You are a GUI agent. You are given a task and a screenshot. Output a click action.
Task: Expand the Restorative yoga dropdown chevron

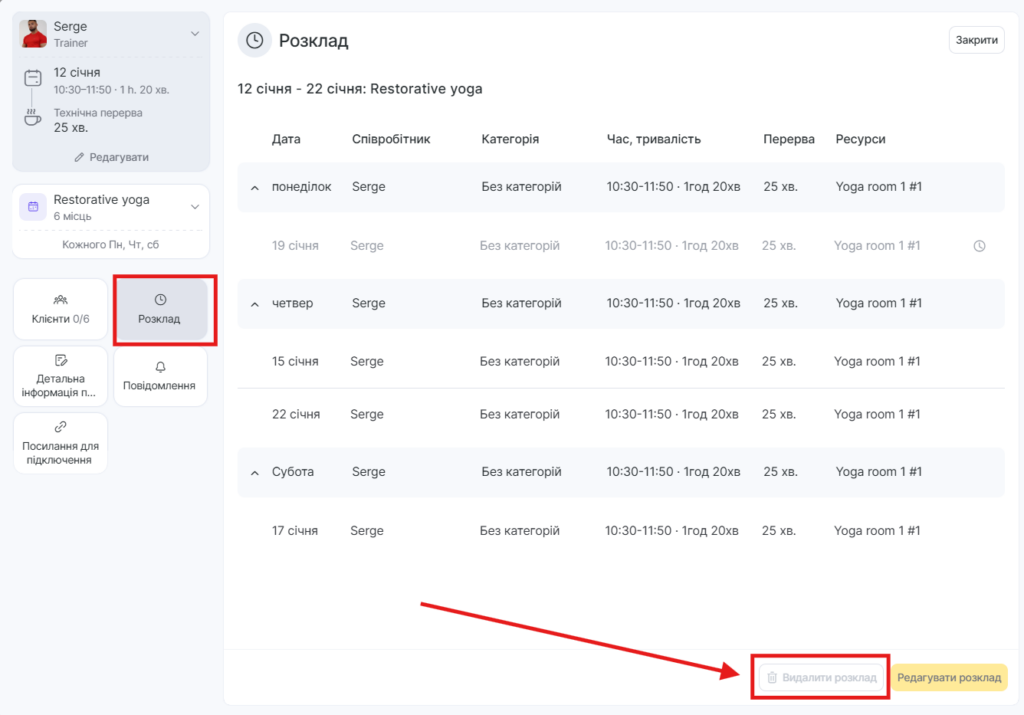195,207
